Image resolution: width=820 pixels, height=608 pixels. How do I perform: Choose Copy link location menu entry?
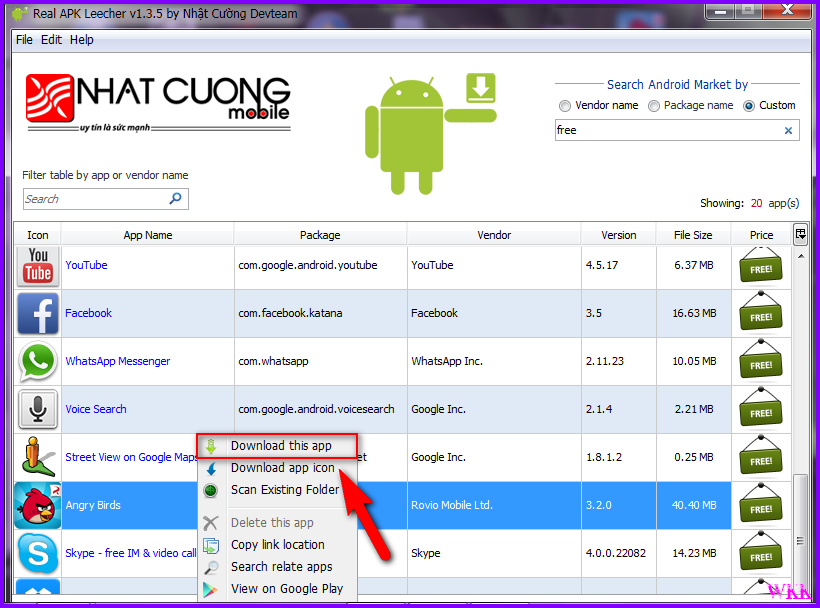coord(277,545)
